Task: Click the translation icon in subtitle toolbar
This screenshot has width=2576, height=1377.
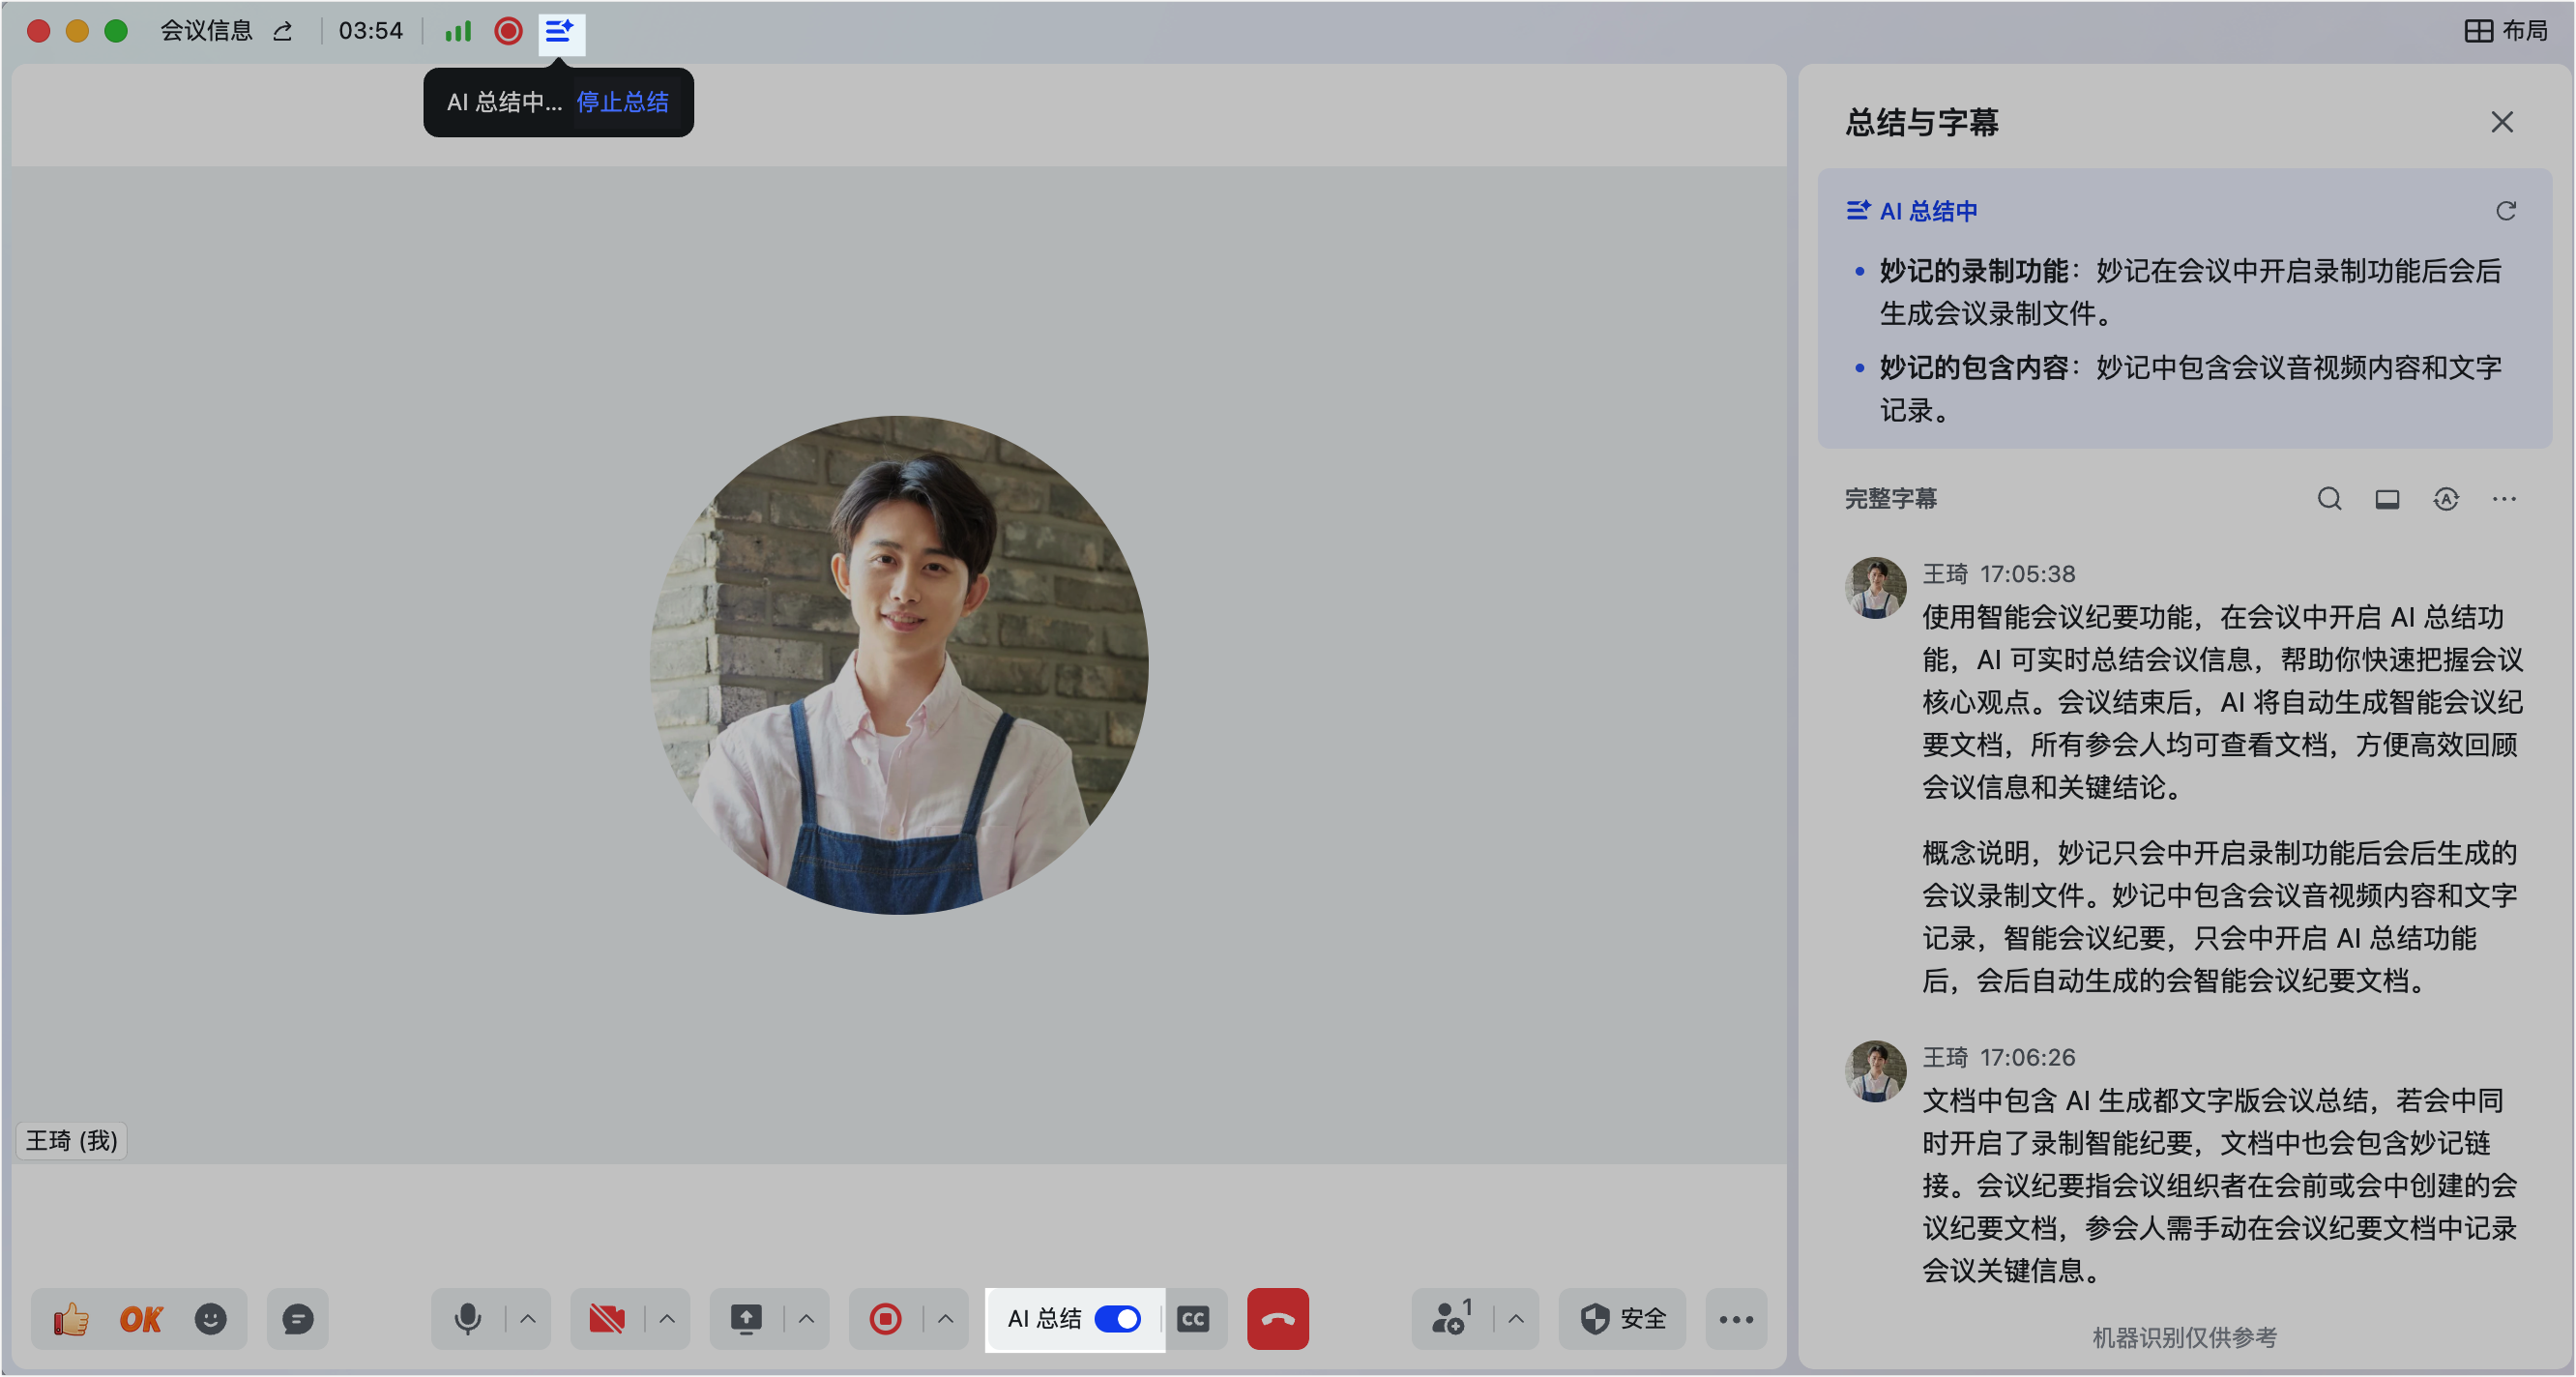Action: pos(2447,499)
